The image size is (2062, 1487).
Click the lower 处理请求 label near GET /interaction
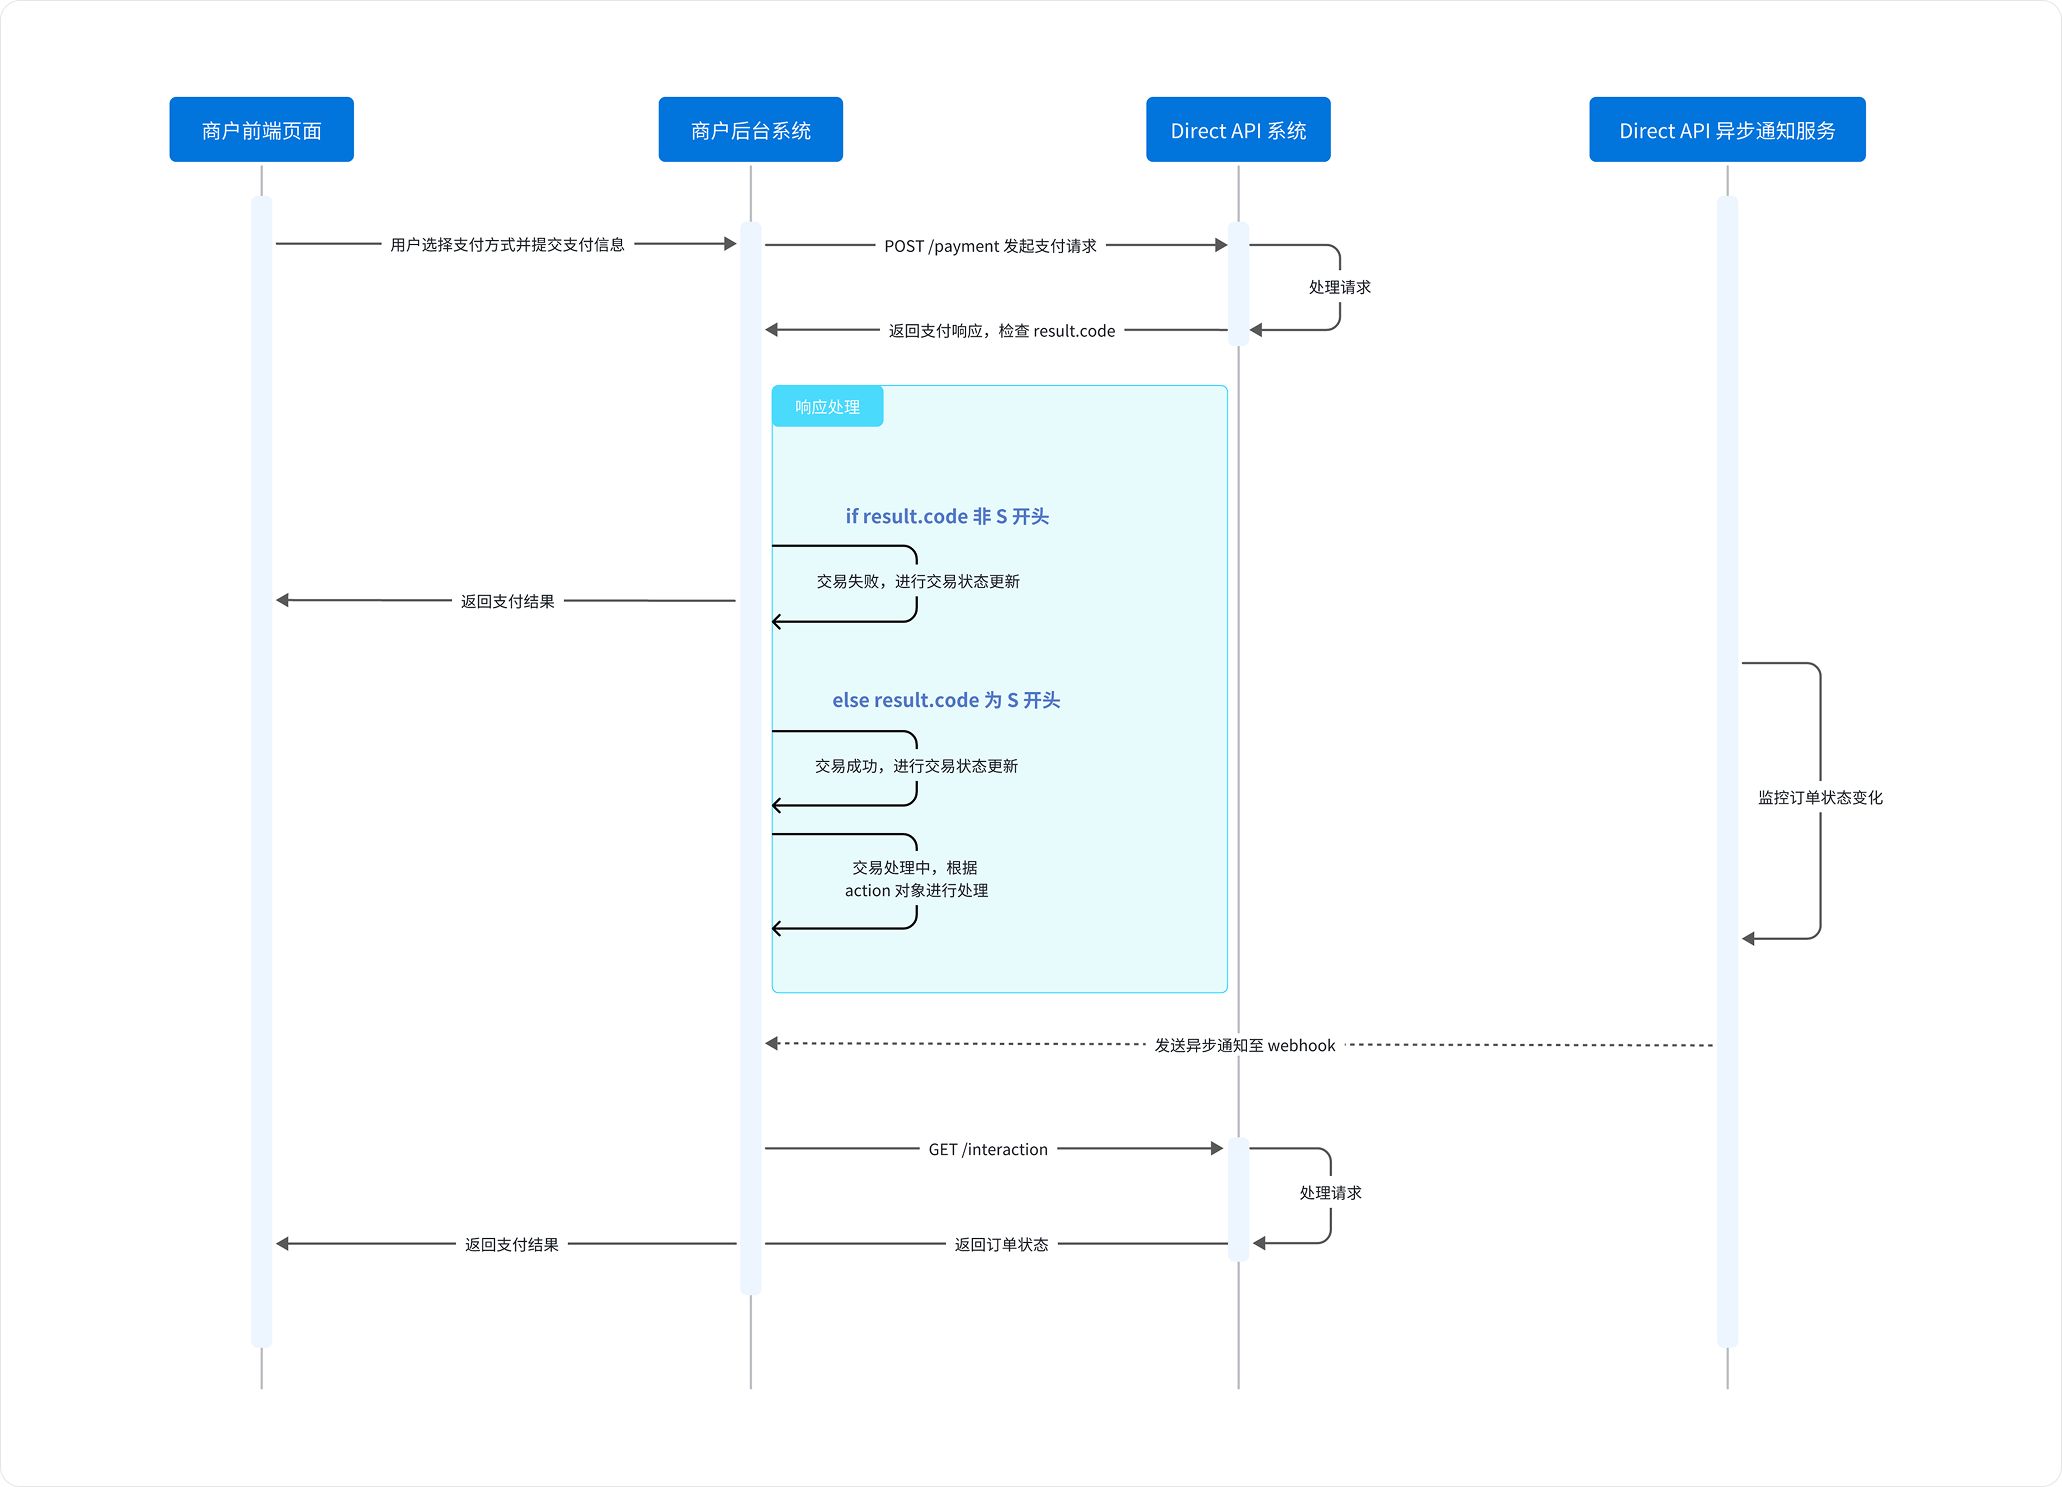pyautogui.click(x=1329, y=1193)
